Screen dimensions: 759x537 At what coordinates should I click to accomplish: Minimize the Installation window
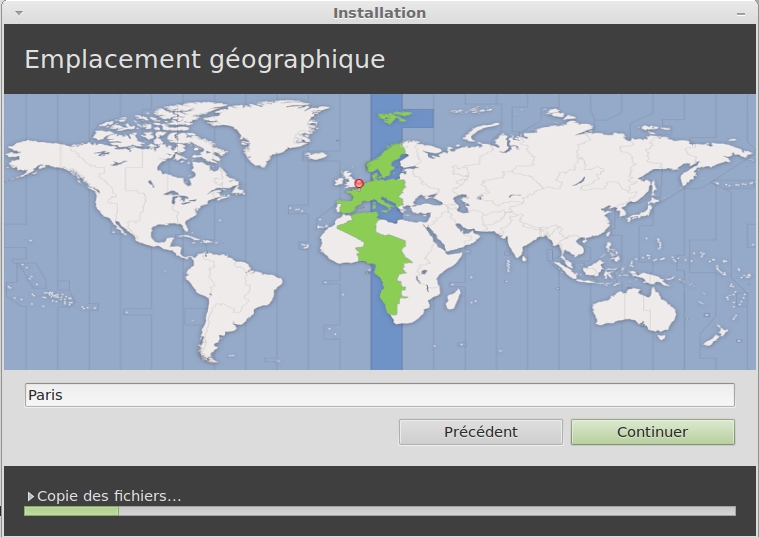pyautogui.click(x=741, y=13)
